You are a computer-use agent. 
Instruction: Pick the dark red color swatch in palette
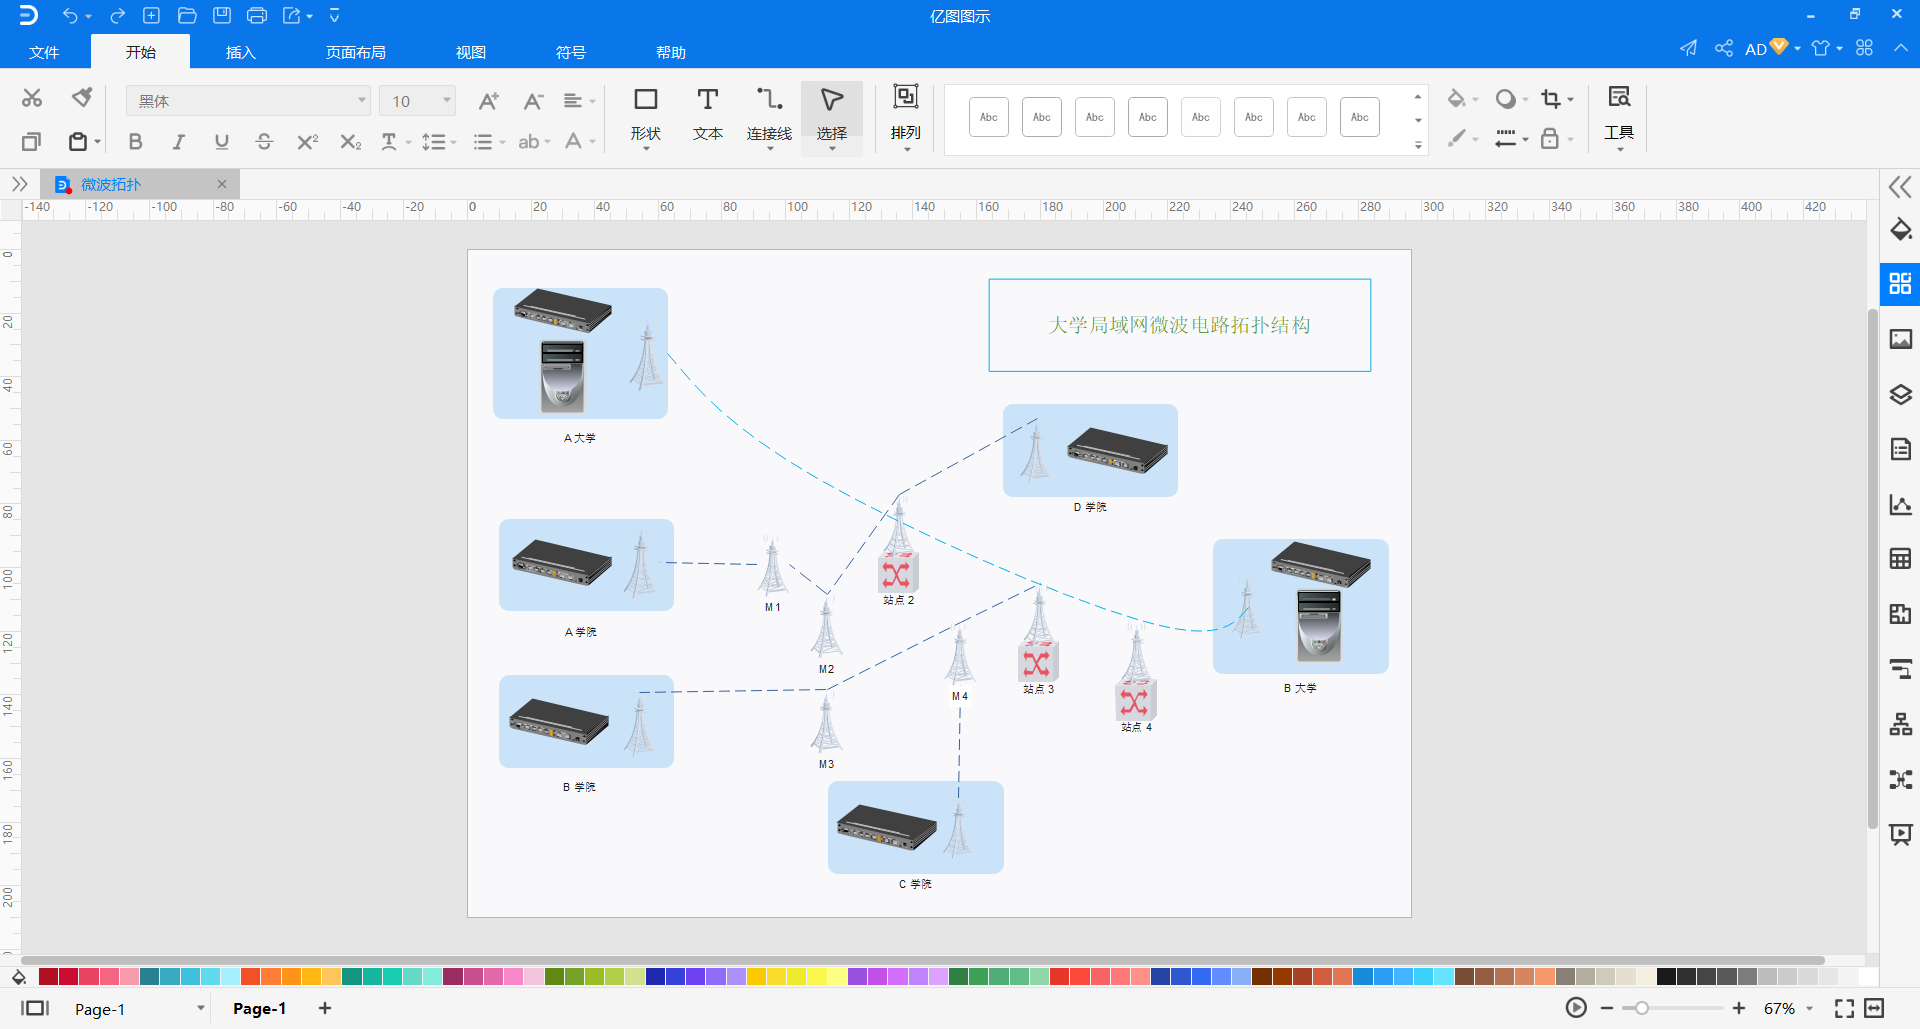(48, 977)
